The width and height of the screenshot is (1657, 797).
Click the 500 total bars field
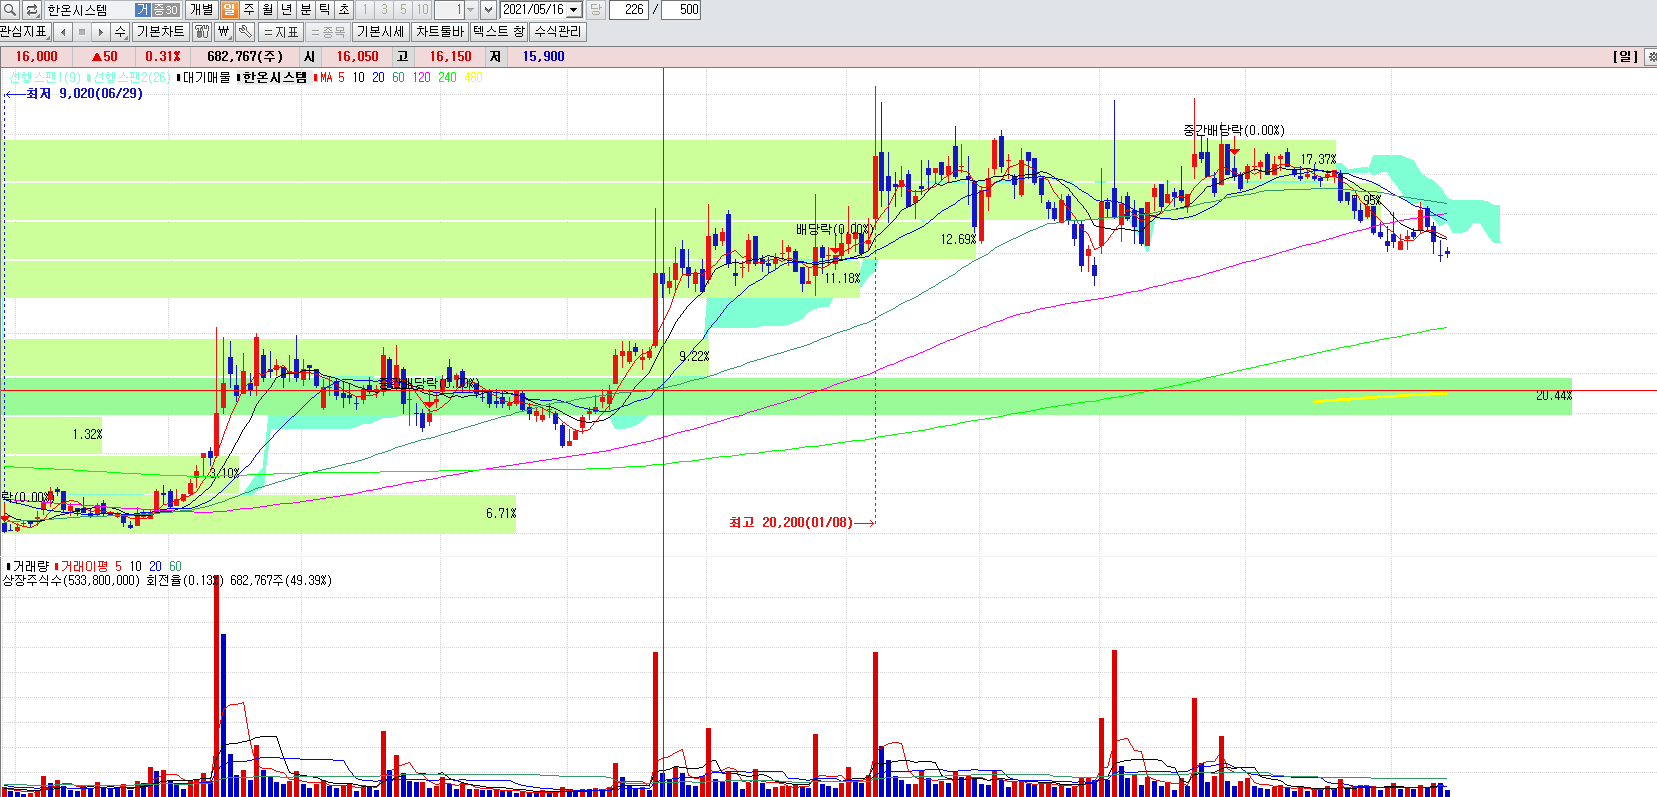click(x=681, y=10)
